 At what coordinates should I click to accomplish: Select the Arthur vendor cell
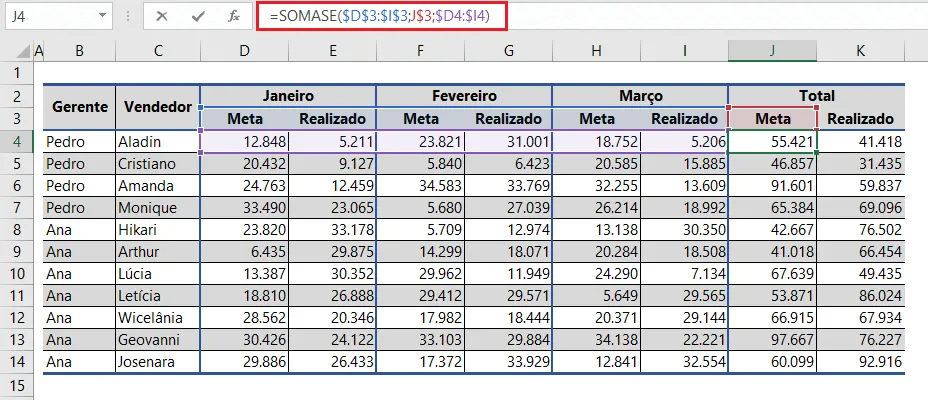point(158,252)
